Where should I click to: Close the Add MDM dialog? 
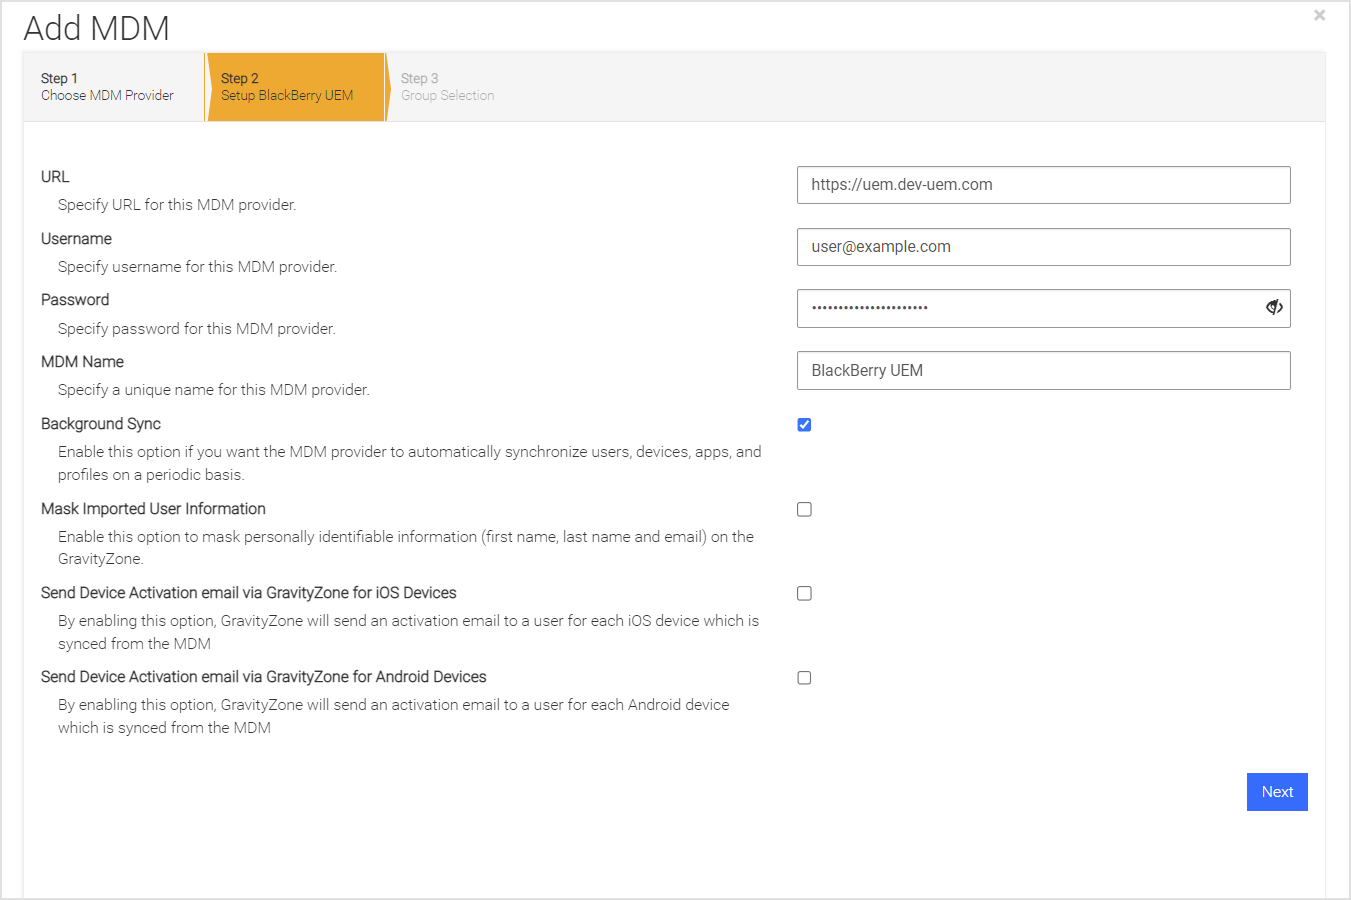click(1319, 15)
